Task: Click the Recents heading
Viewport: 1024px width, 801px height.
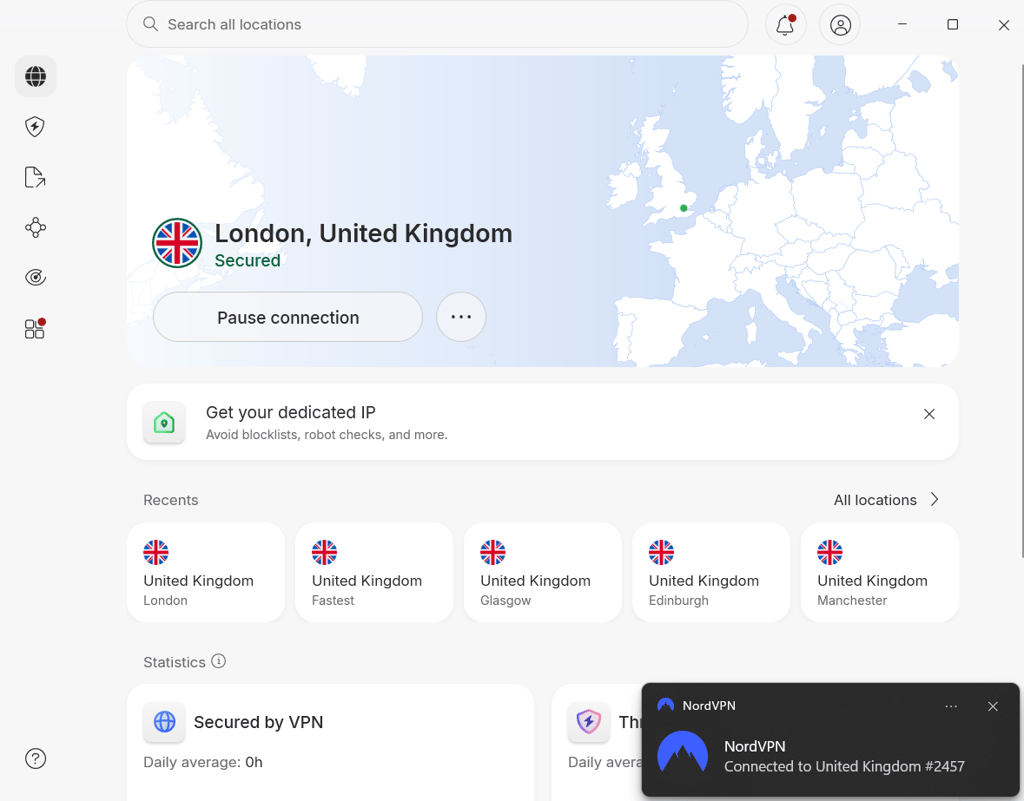Action: 170,500
